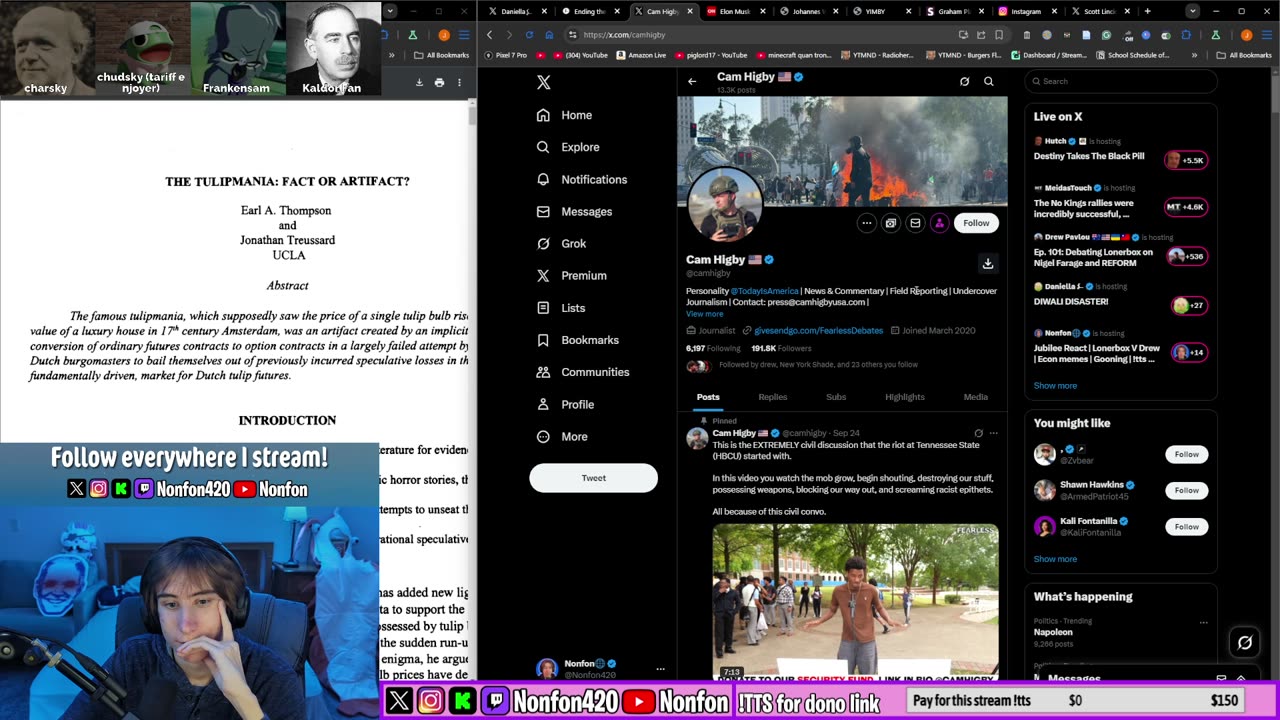Open Bookmarks in X sidebar
Image resolution: width=1280 pixels, height=720 pixels.
(x=577, y=340)
